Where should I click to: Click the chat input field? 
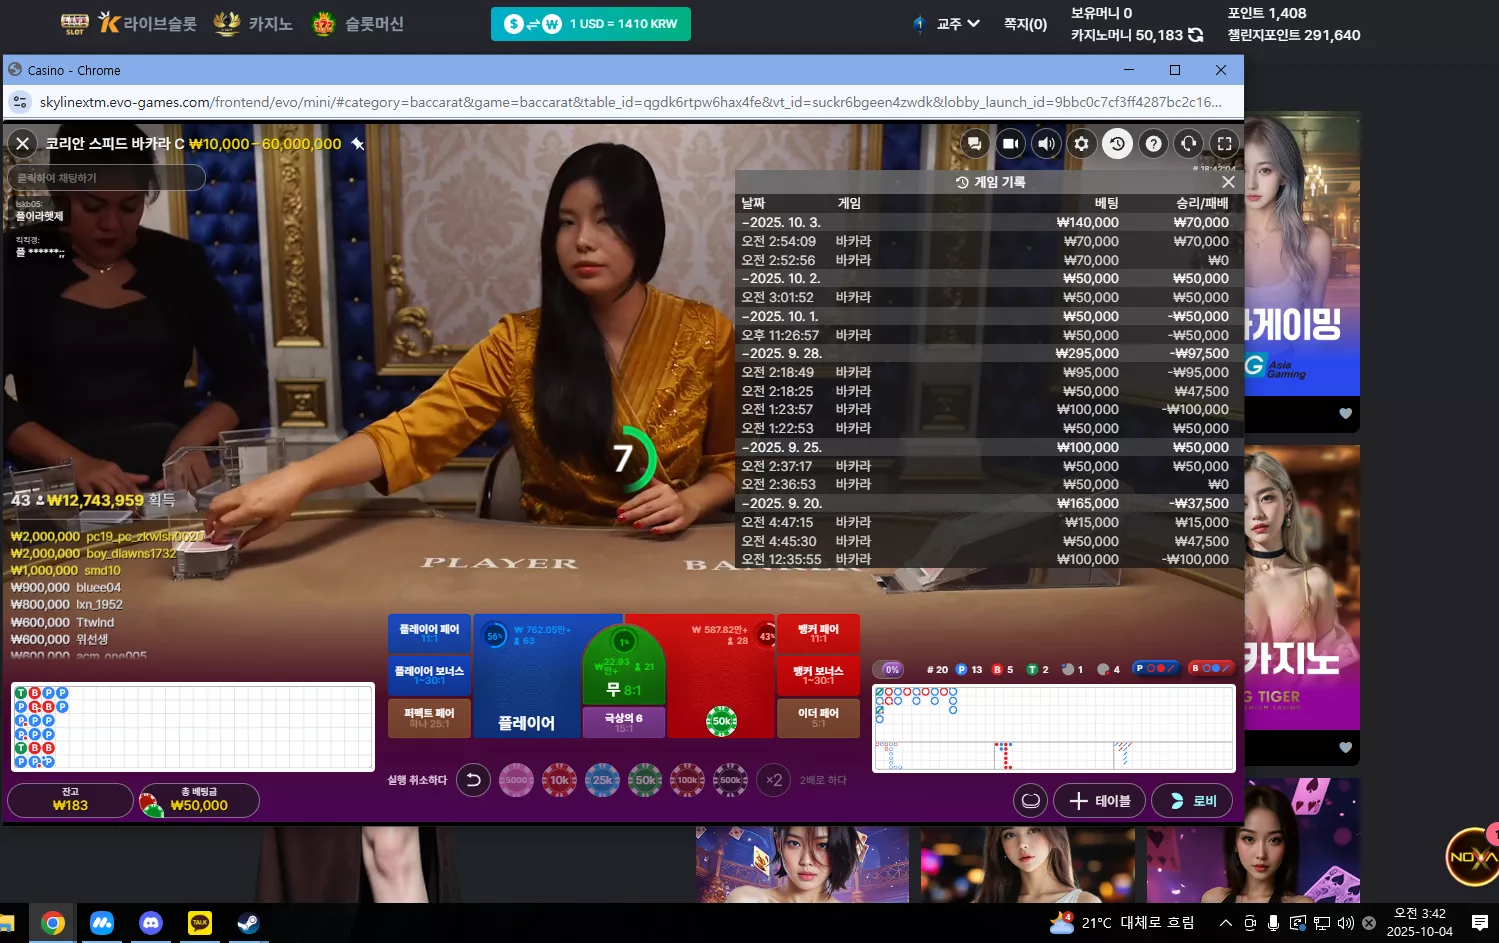[107, 178]
